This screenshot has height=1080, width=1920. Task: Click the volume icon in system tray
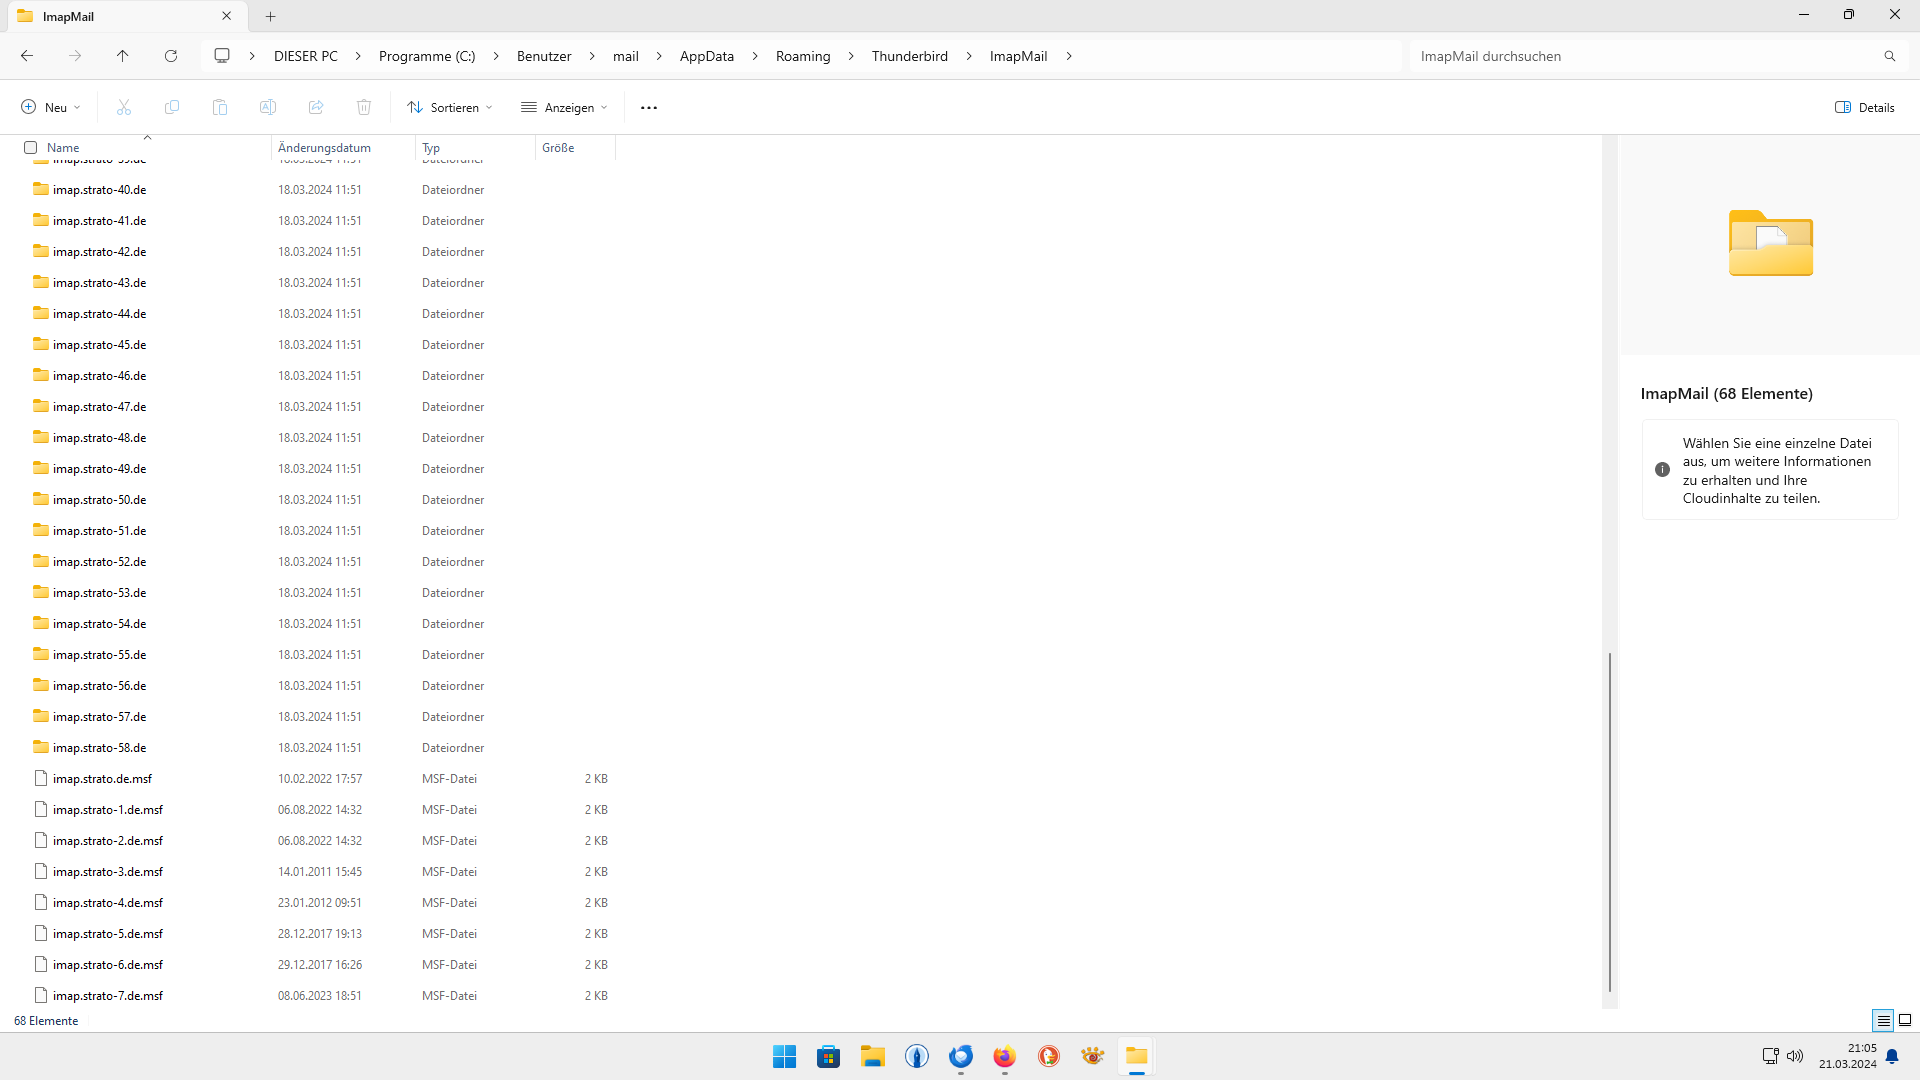1795,1056
